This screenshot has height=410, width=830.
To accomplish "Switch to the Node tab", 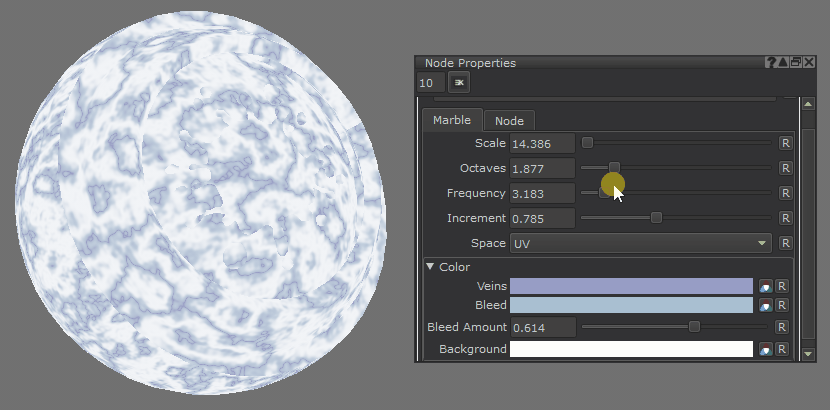I will (x=509, y=121).
